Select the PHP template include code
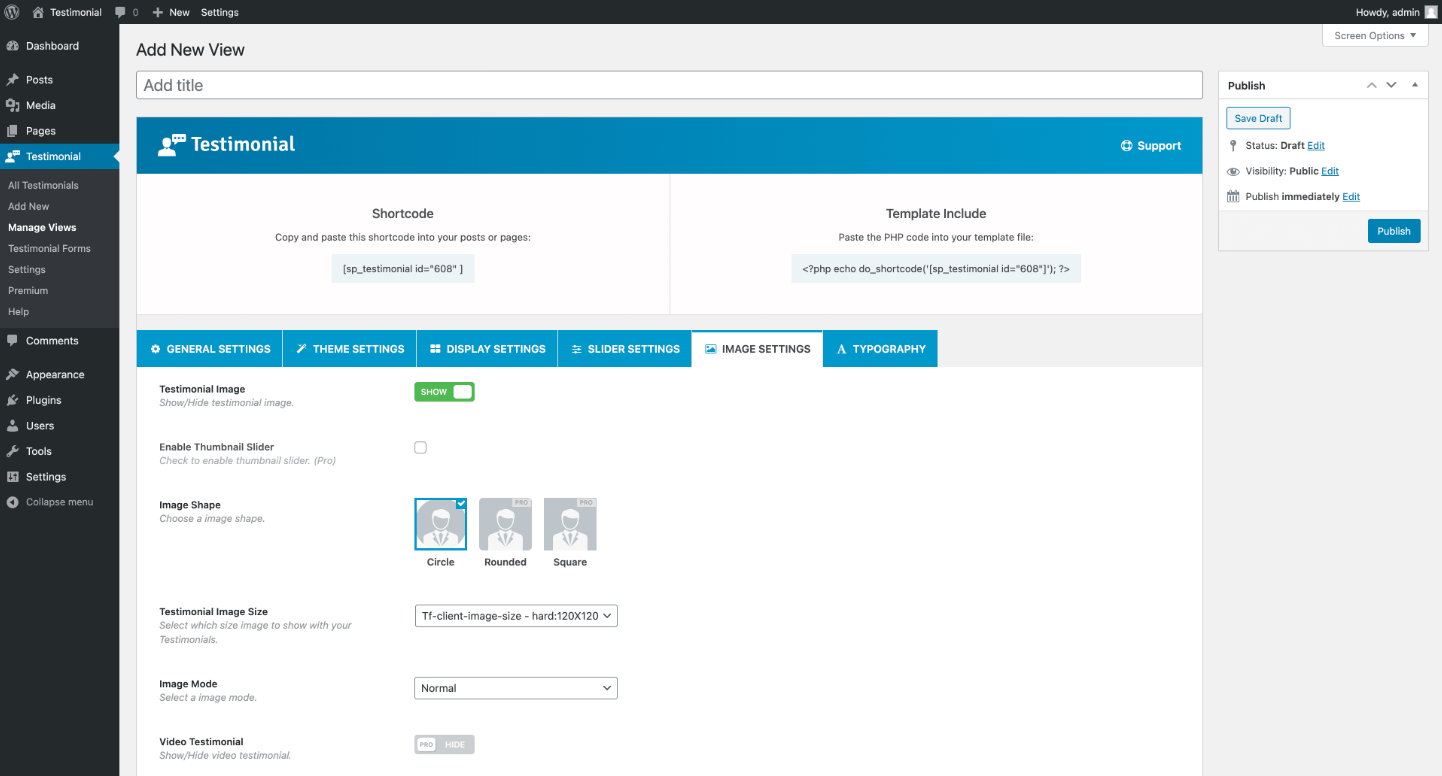The height and width of the screenshot is (776, 1442). point(936,269)
